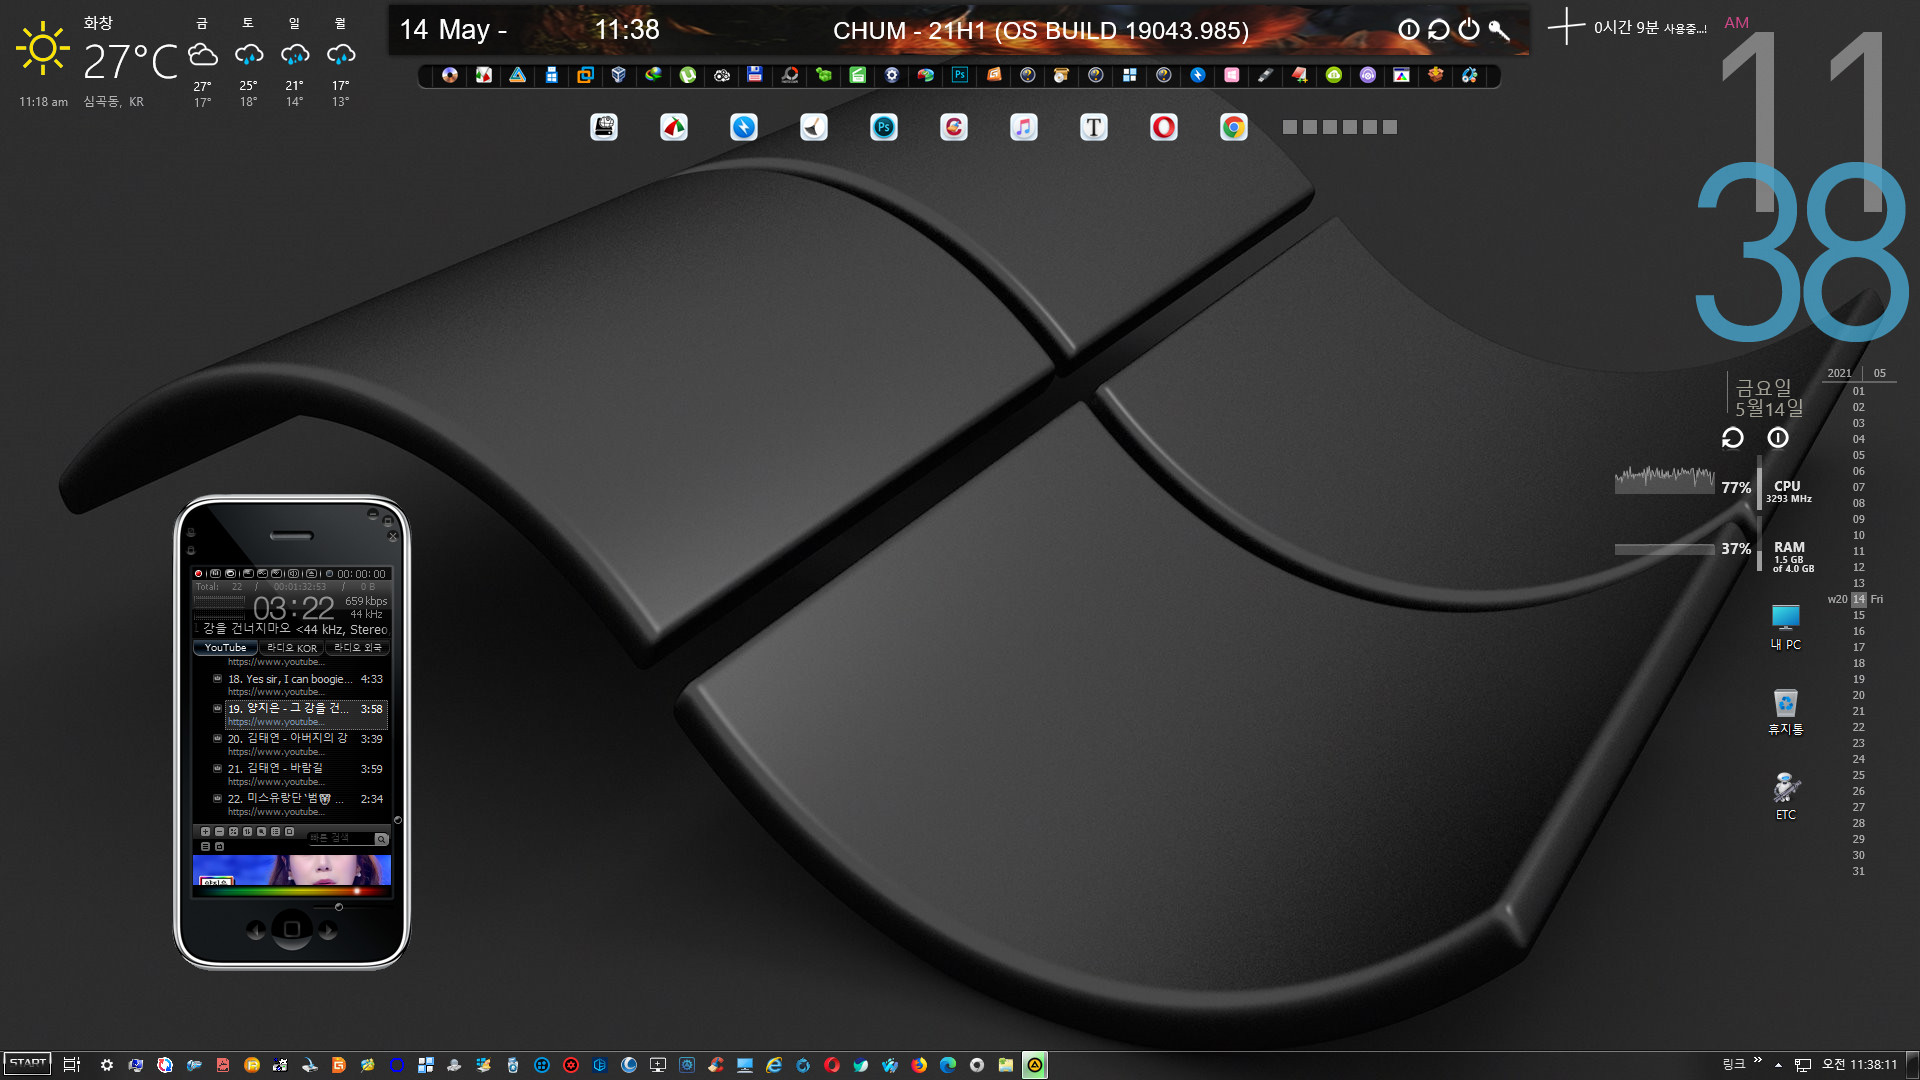Click the quick search field in the player
The image size is (1920, 1080).
340,838
